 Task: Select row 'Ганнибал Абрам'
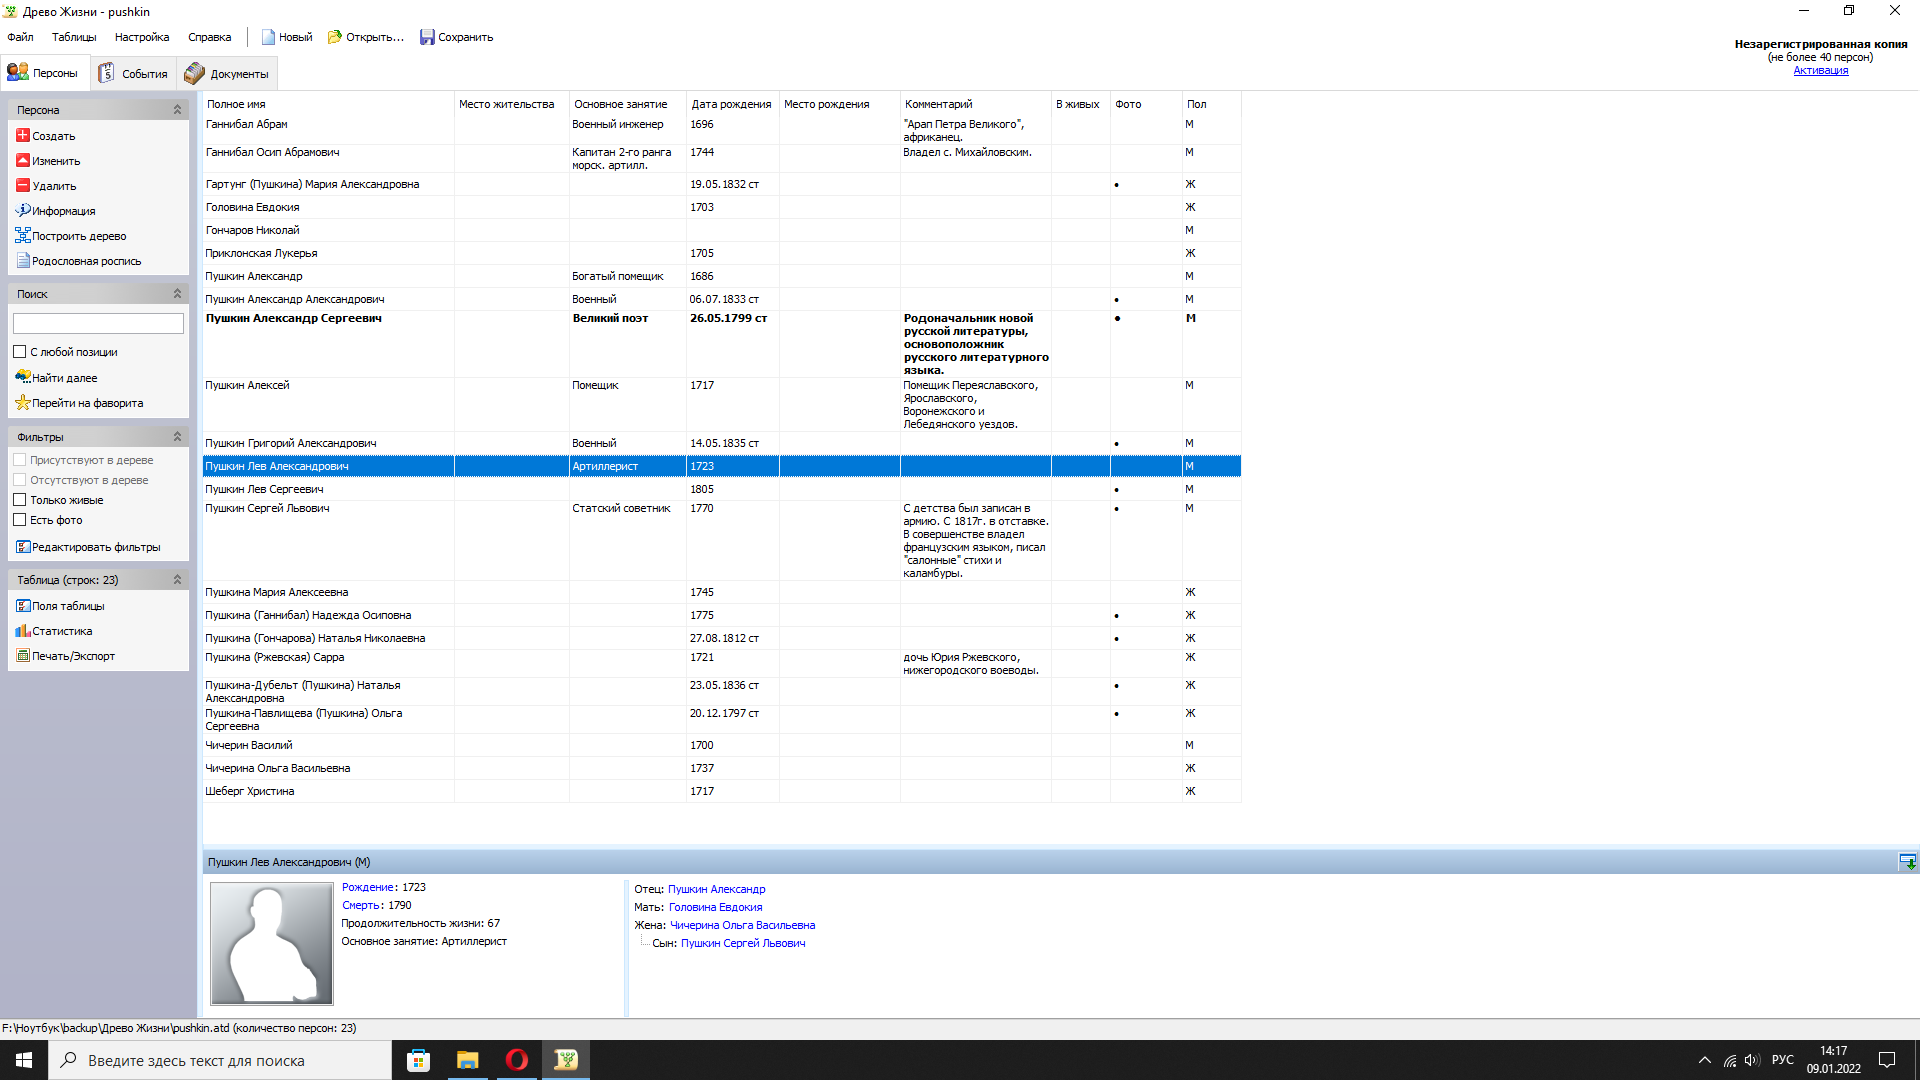point(722,130)
